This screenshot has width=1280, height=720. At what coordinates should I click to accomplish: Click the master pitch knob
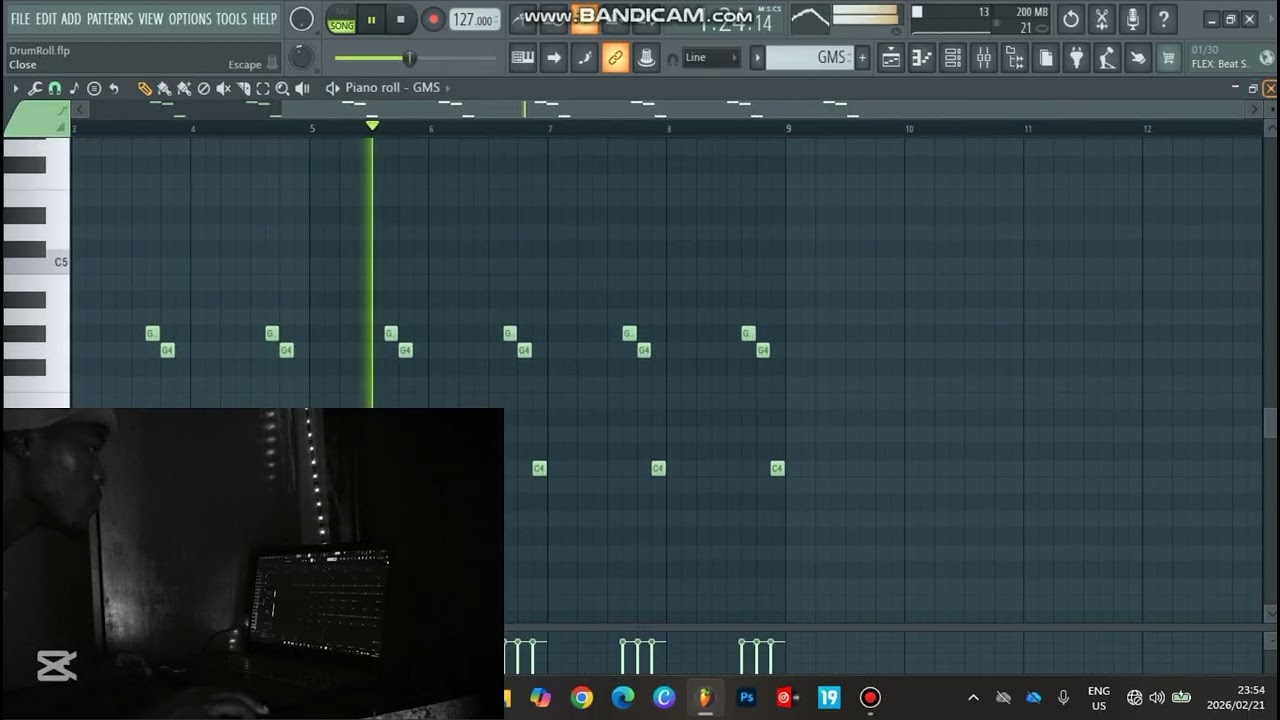301,58
